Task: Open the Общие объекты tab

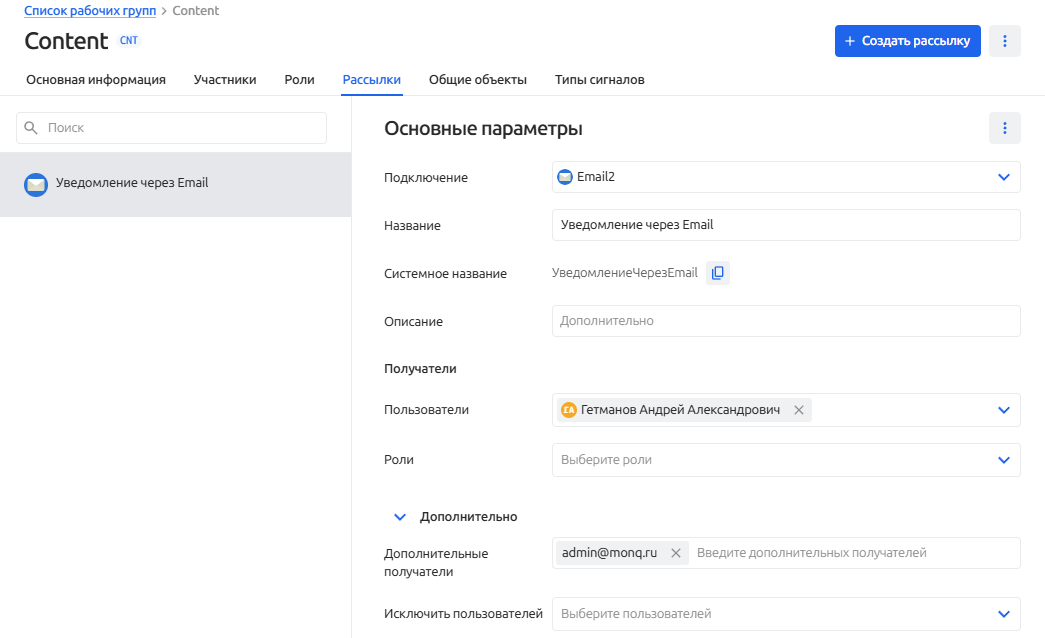Action: click(477, 80)
